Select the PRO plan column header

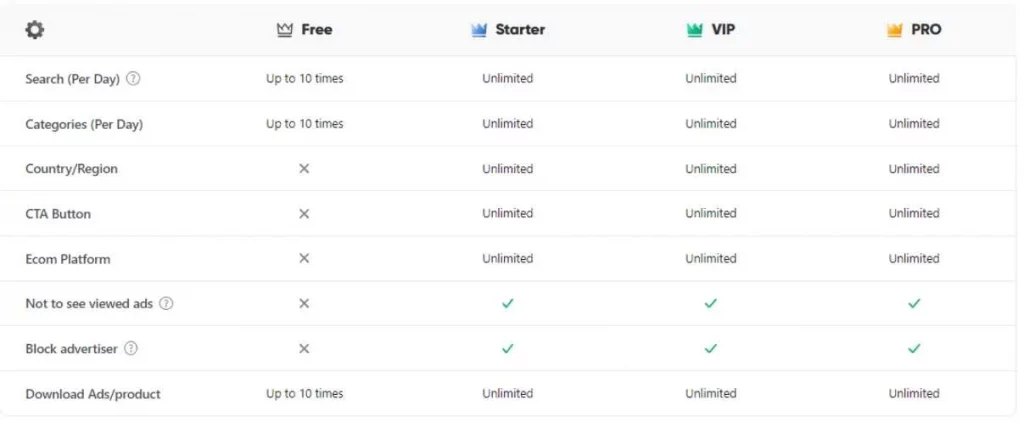pyautogui.click(x=914, y=29)
